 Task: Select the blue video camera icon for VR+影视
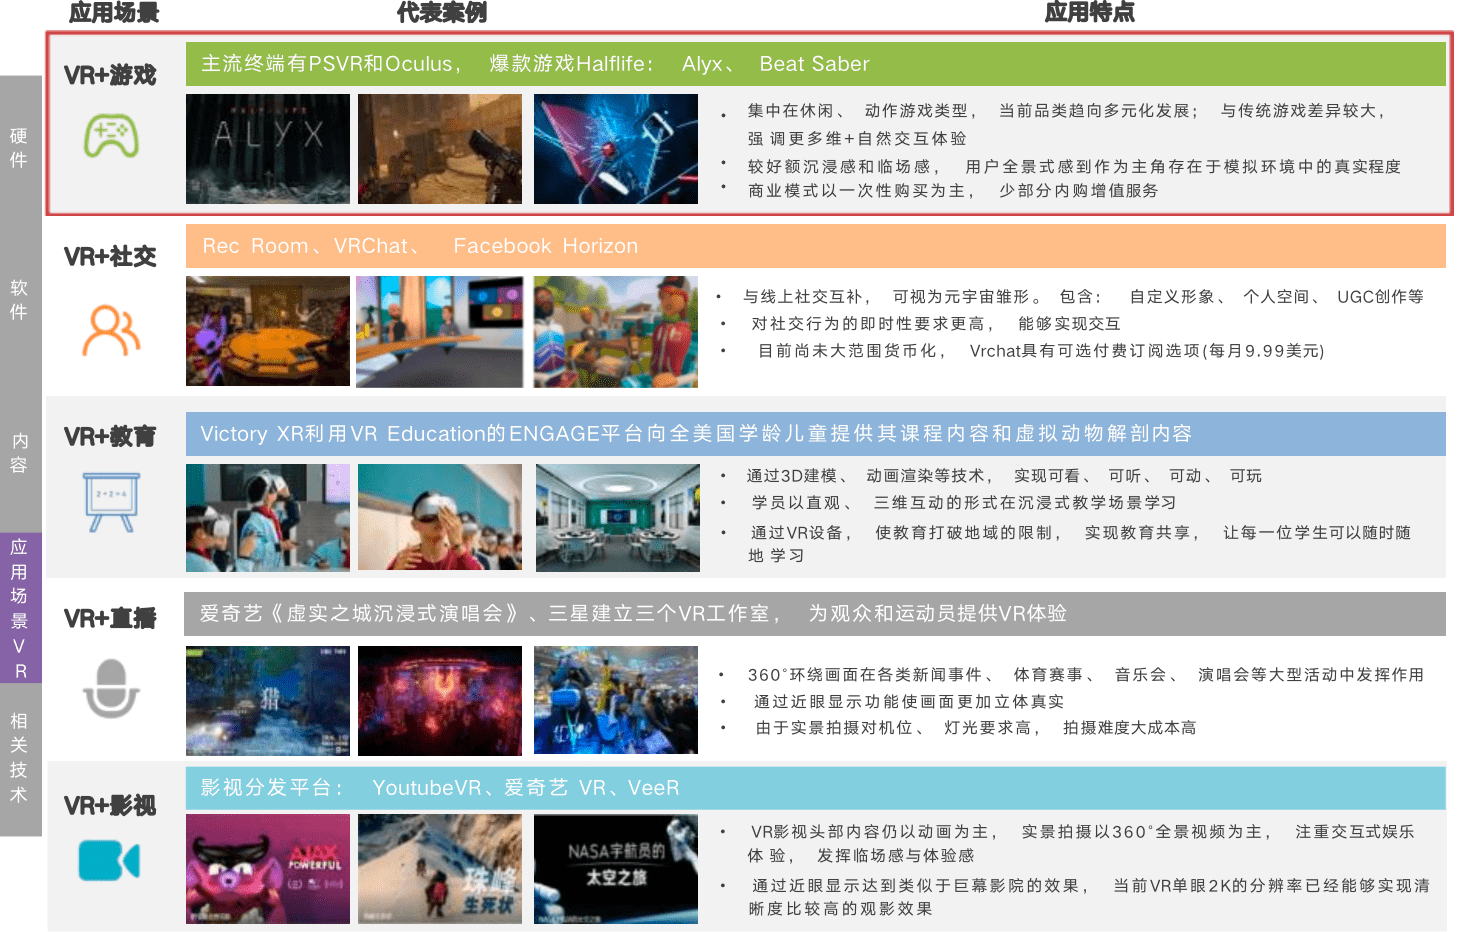pyautogui.click(x=108, y=860)
